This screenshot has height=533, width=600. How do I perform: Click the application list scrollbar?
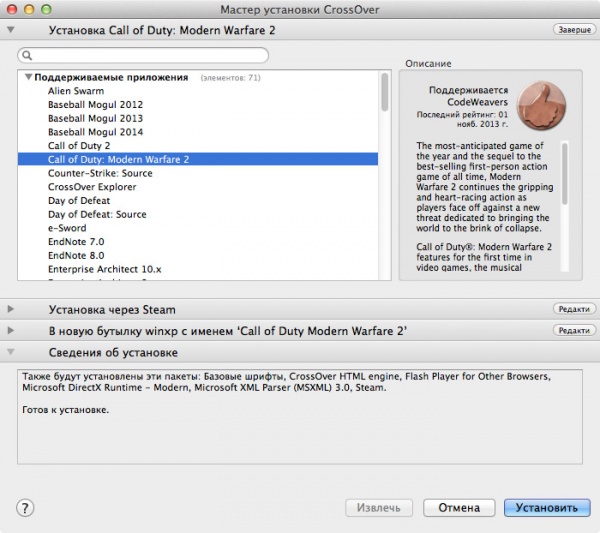[x=385, y=92]
